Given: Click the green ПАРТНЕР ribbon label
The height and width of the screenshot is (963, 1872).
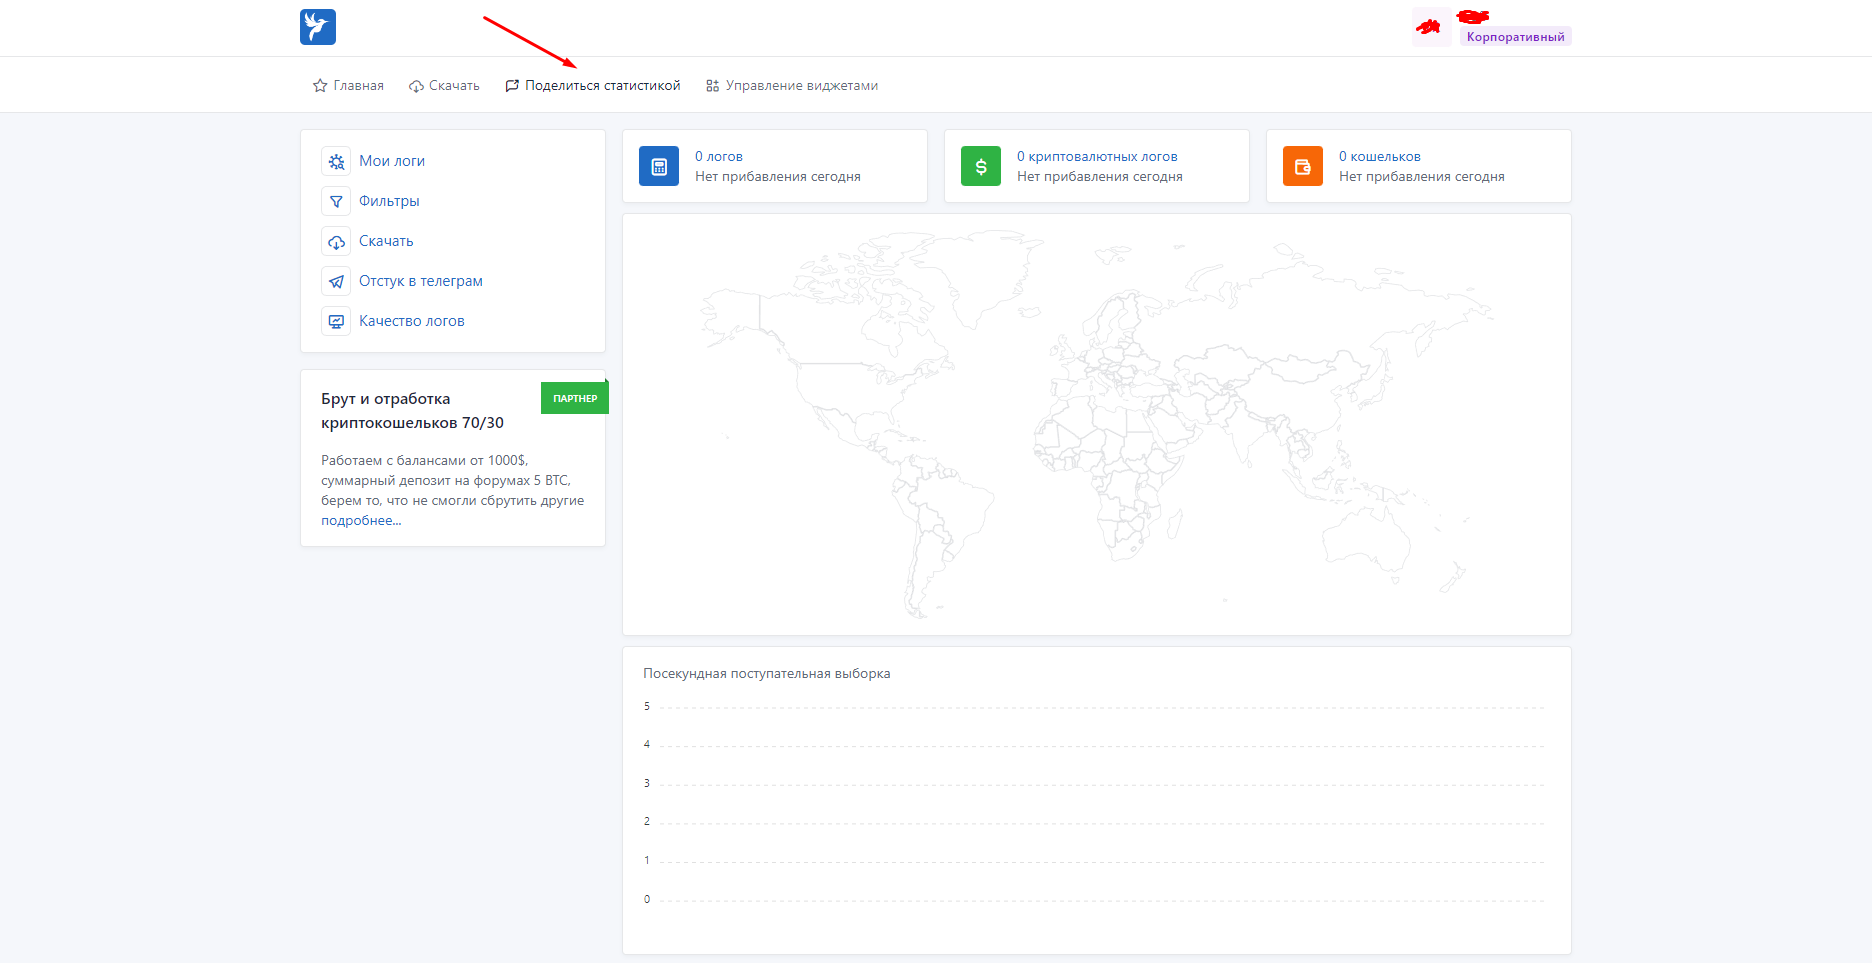Looking at the screenshot, I should click(575, 398).
